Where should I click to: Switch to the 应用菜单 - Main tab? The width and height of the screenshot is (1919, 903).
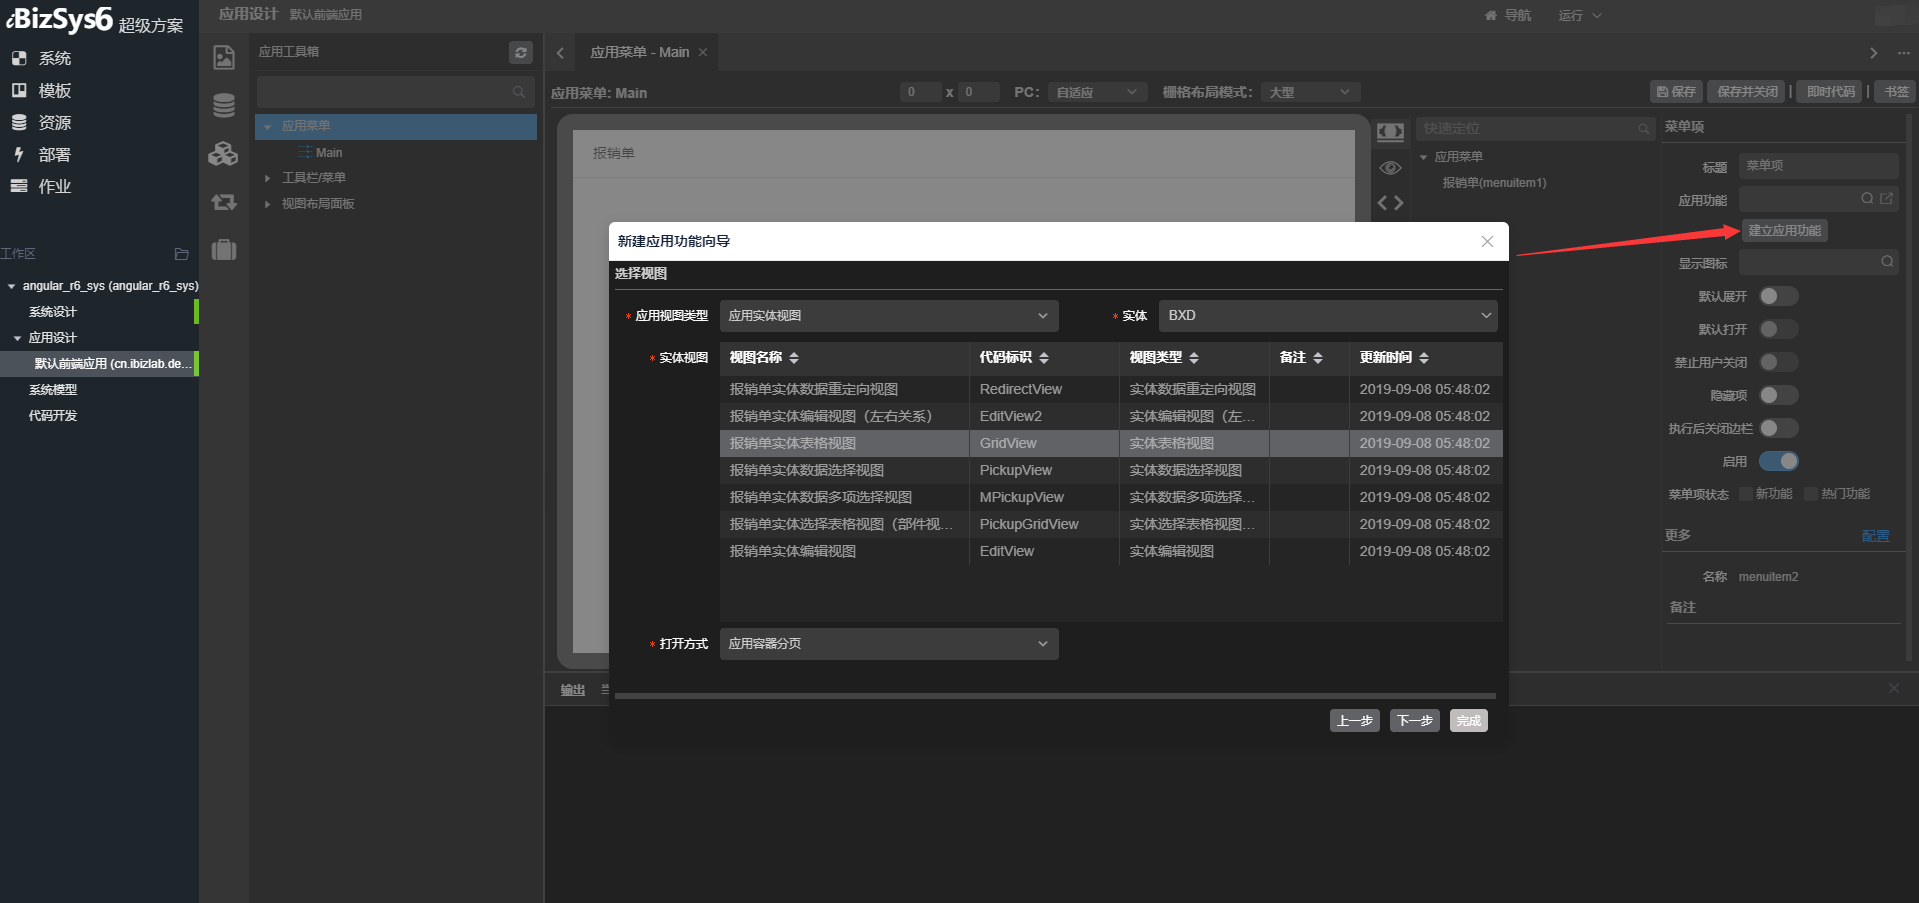click(639, 53)
